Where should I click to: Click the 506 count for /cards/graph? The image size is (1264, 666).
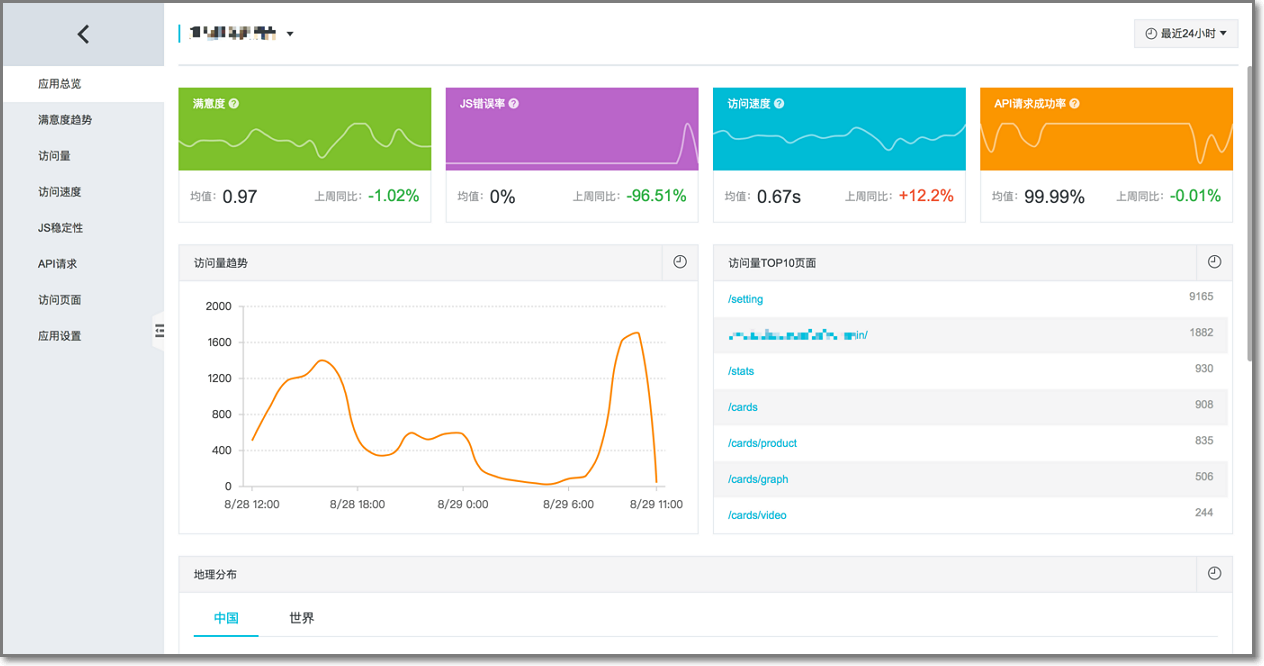point(1204,477)
